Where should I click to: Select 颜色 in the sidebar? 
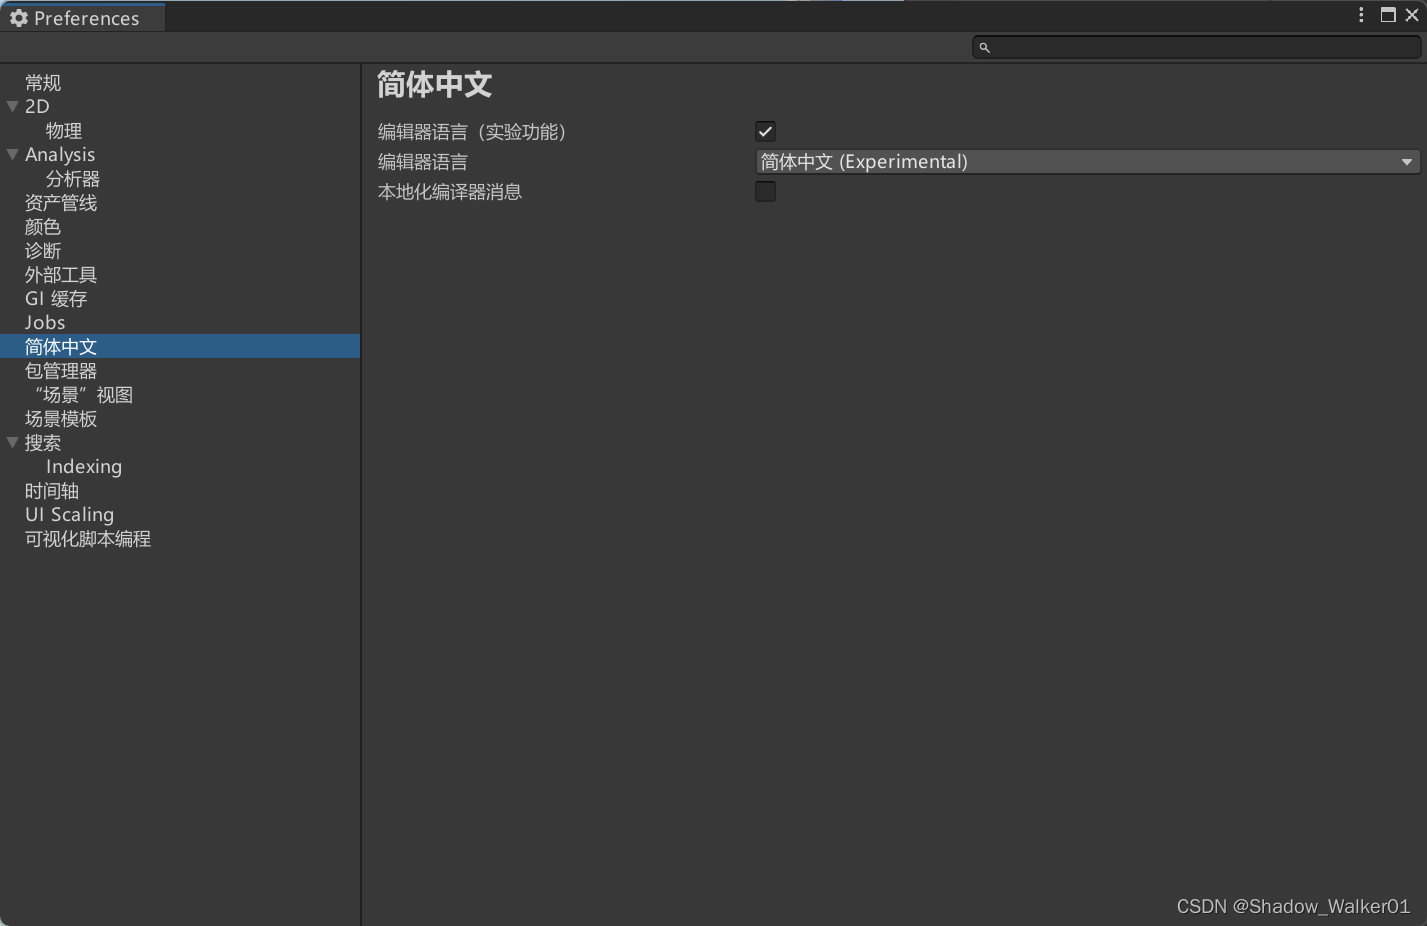[42, 226]
